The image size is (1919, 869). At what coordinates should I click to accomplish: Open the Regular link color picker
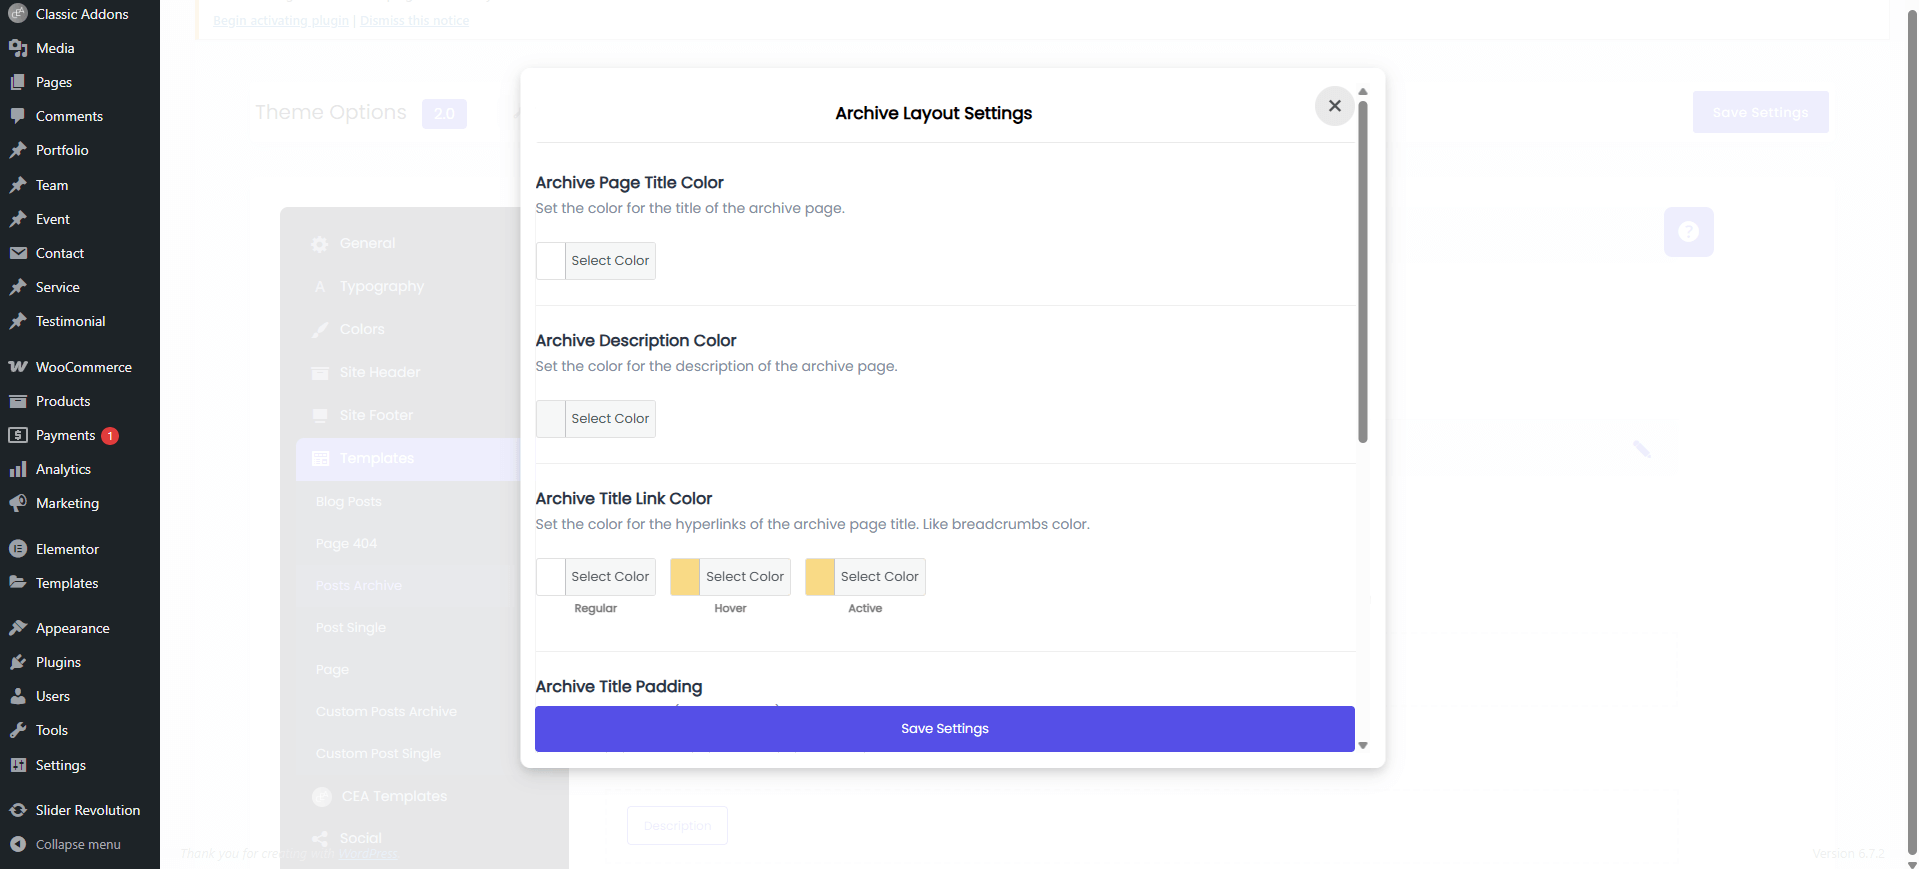(x=596, y=577)
